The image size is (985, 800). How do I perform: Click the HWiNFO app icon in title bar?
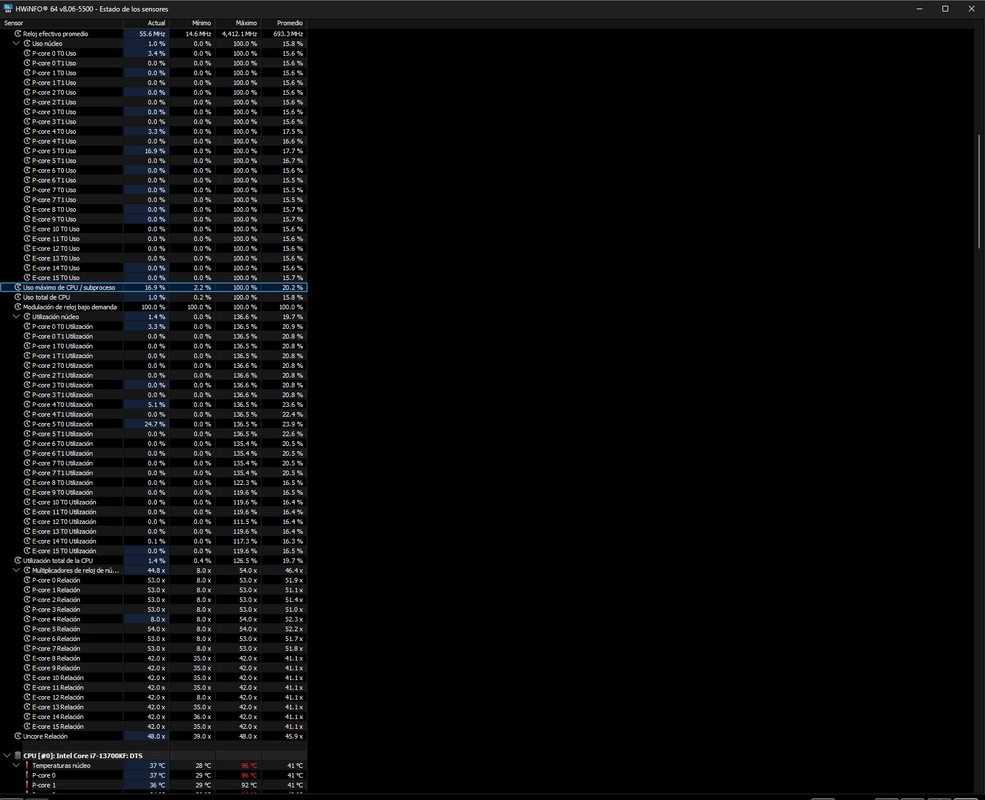point(8,9)
